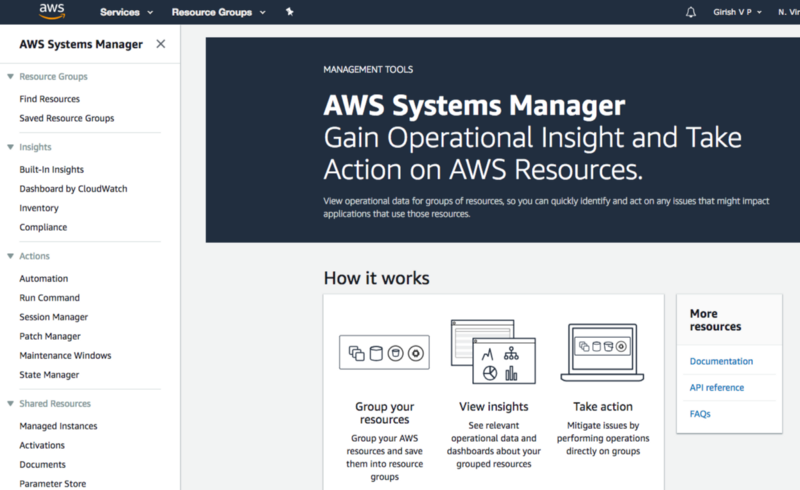Open Maintenance Windows
The height and width of the screenshot is (490, 800).
pos(65,356)
